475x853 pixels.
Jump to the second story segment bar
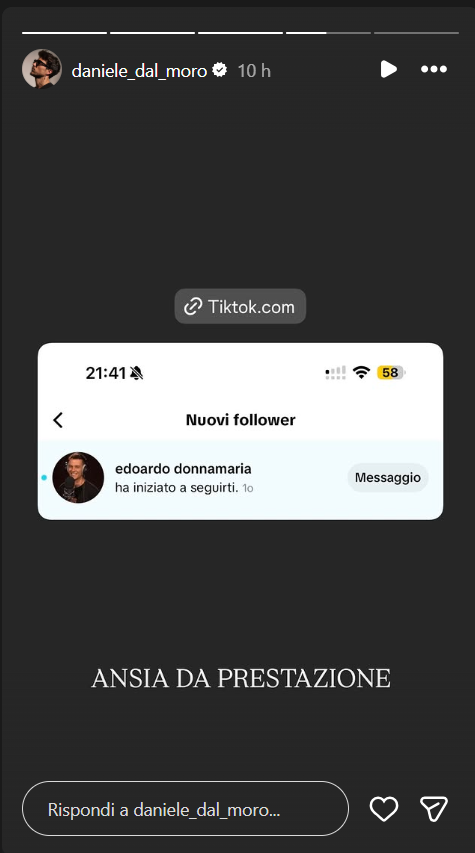[x=152, y=33]
